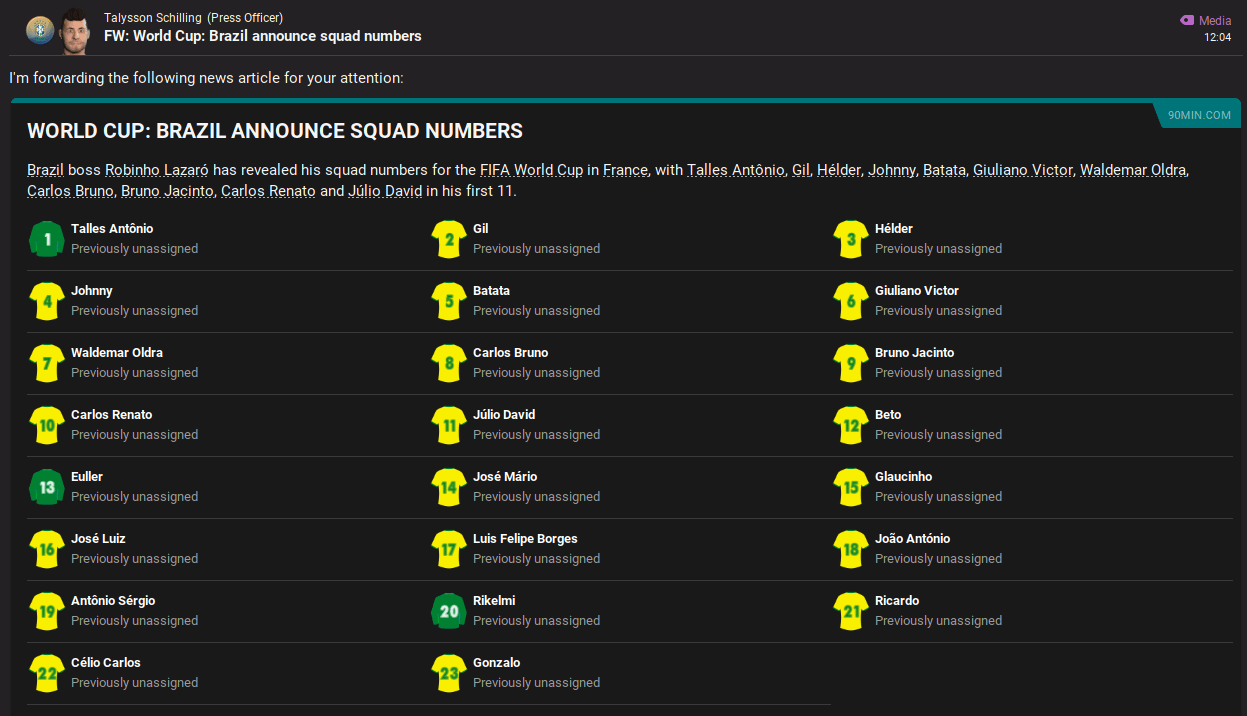Click the yellow number 23 shirt beside Gonzalo
Screen dimensions: 1247x716
(449, 673)
